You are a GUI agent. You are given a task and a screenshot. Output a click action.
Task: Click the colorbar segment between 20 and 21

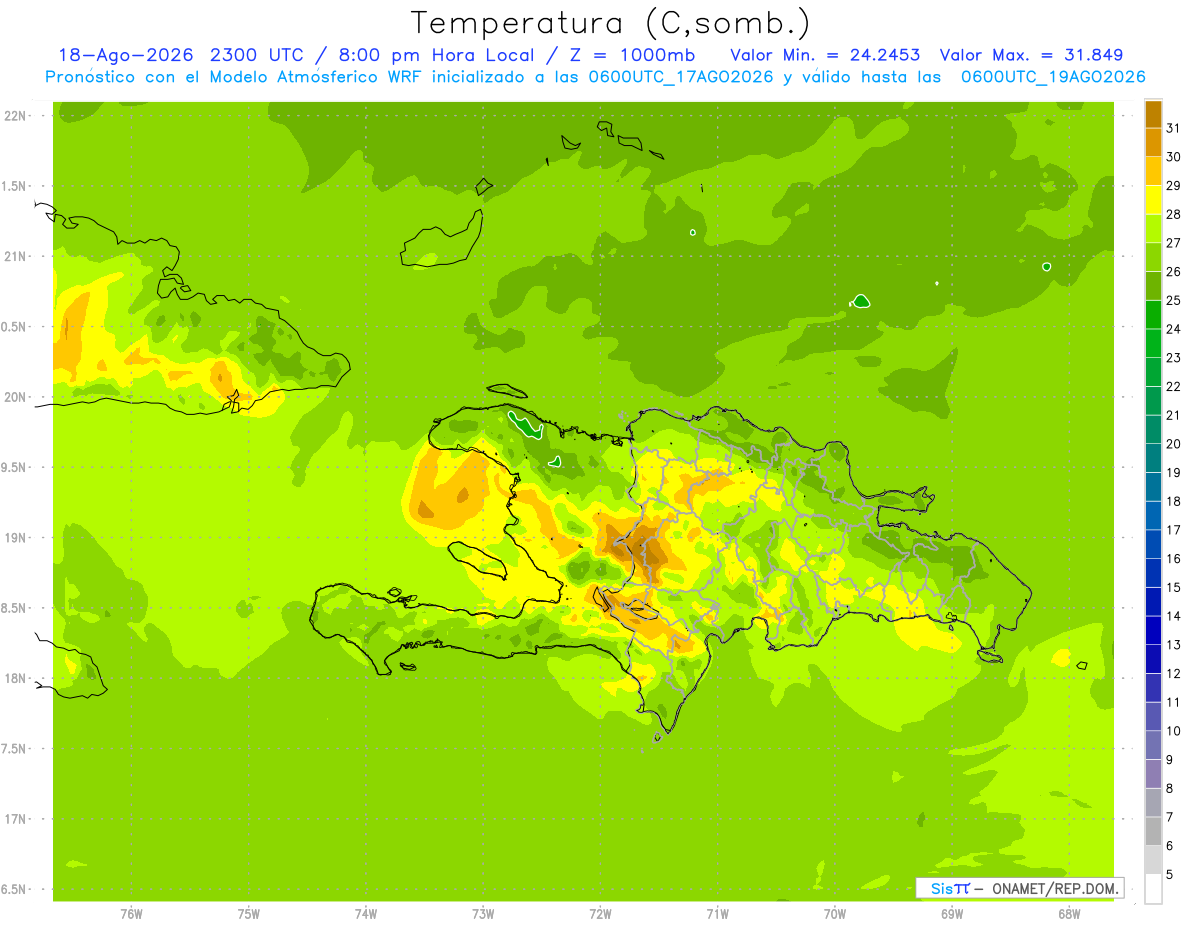tap(1153, 429)
